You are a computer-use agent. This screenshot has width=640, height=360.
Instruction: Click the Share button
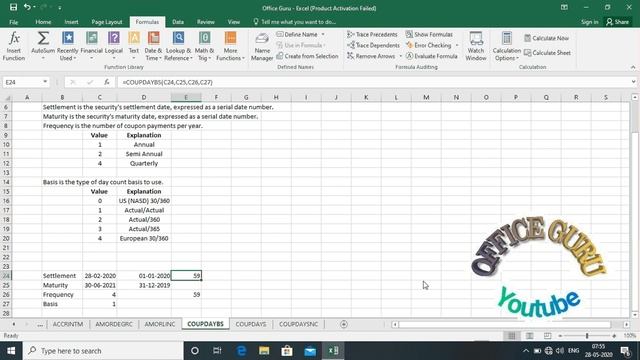(x=618, y=22)
